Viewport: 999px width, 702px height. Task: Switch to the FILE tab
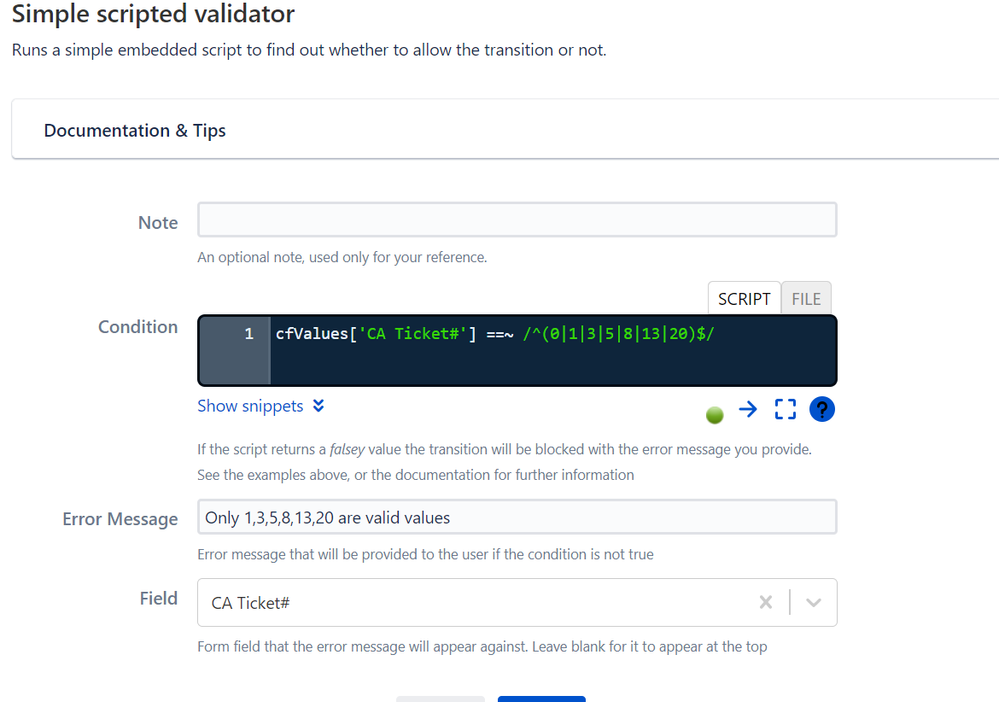(806, 298)
